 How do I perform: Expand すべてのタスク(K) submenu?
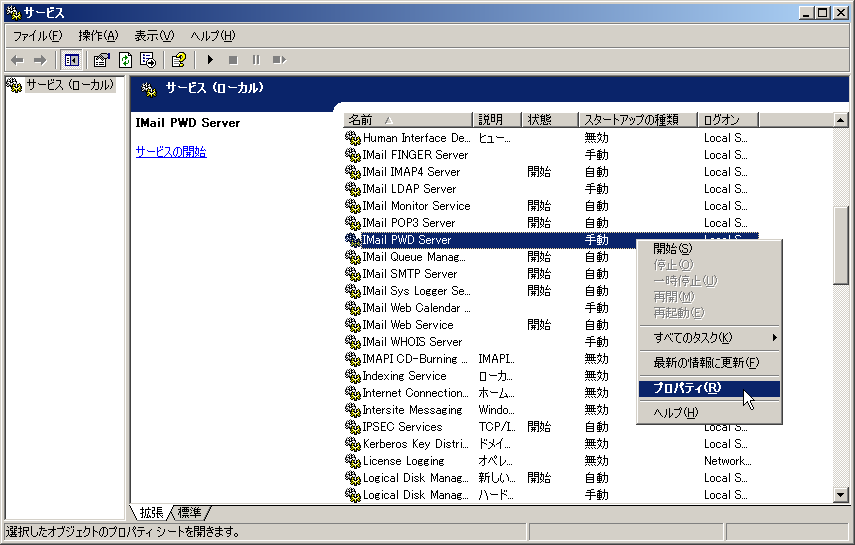[709, 338]
